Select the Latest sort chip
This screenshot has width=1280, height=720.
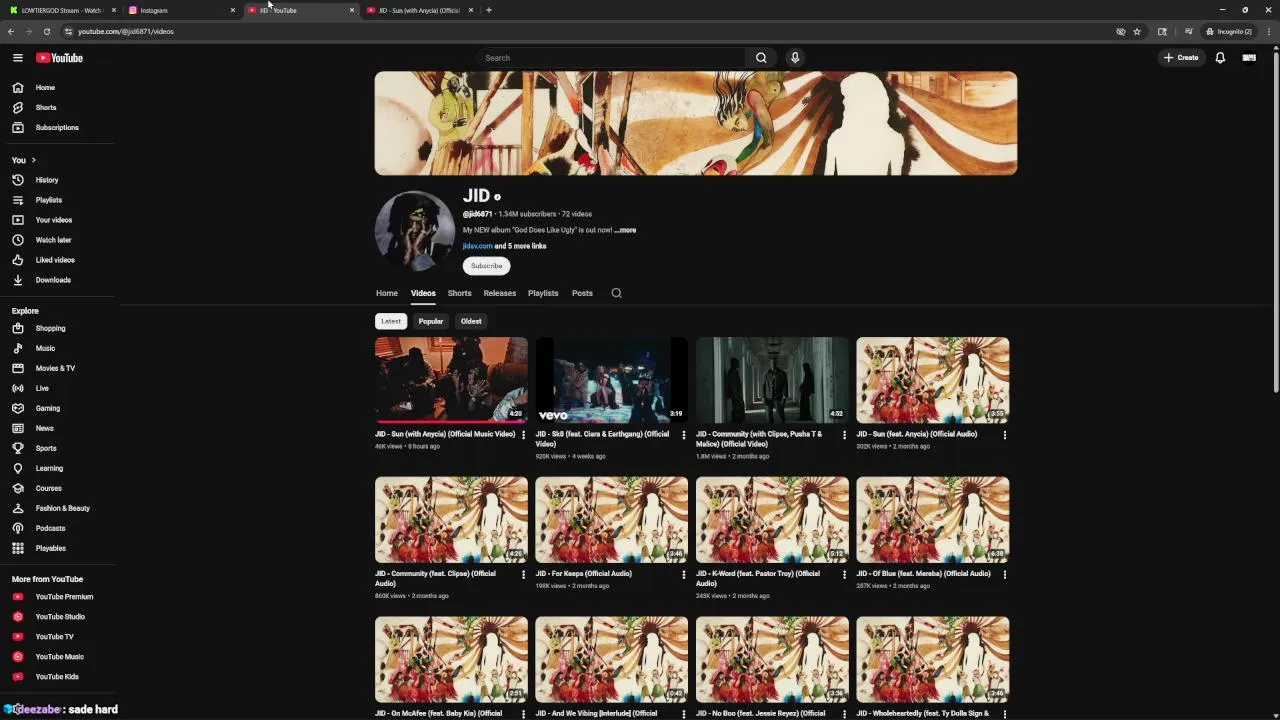tap(391, 321)
